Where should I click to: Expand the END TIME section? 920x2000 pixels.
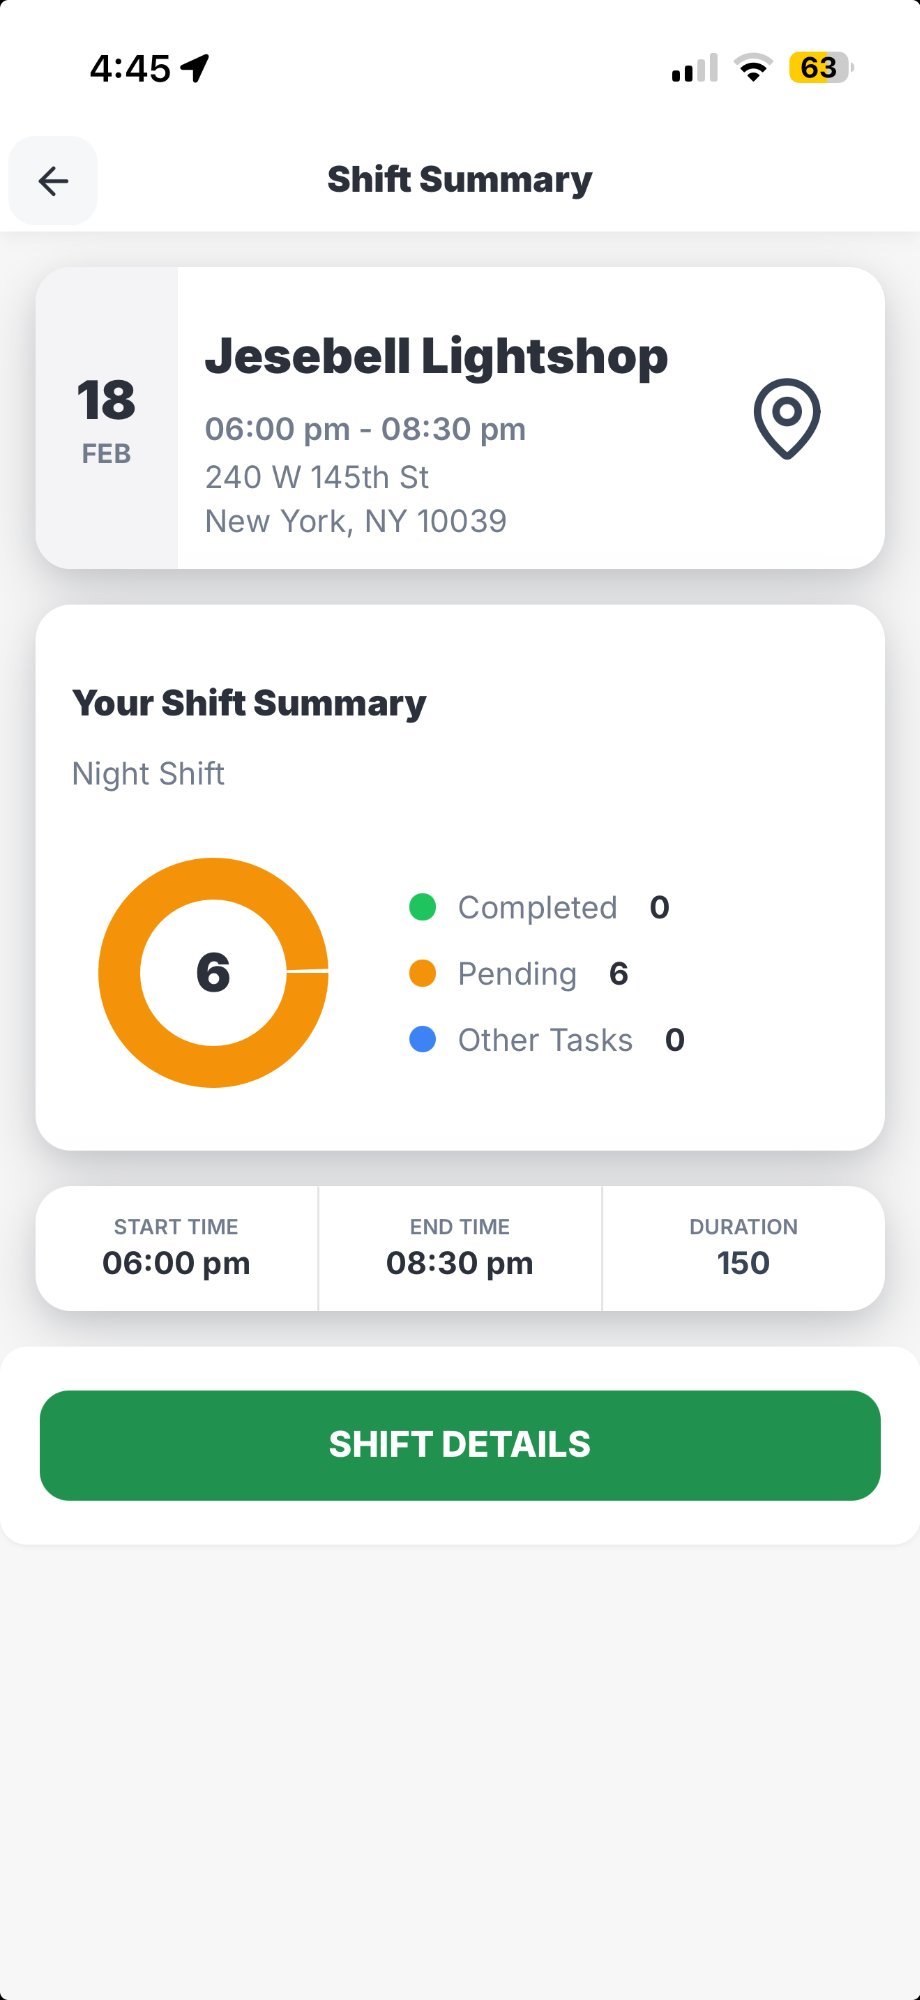[x=460, y=1248]
